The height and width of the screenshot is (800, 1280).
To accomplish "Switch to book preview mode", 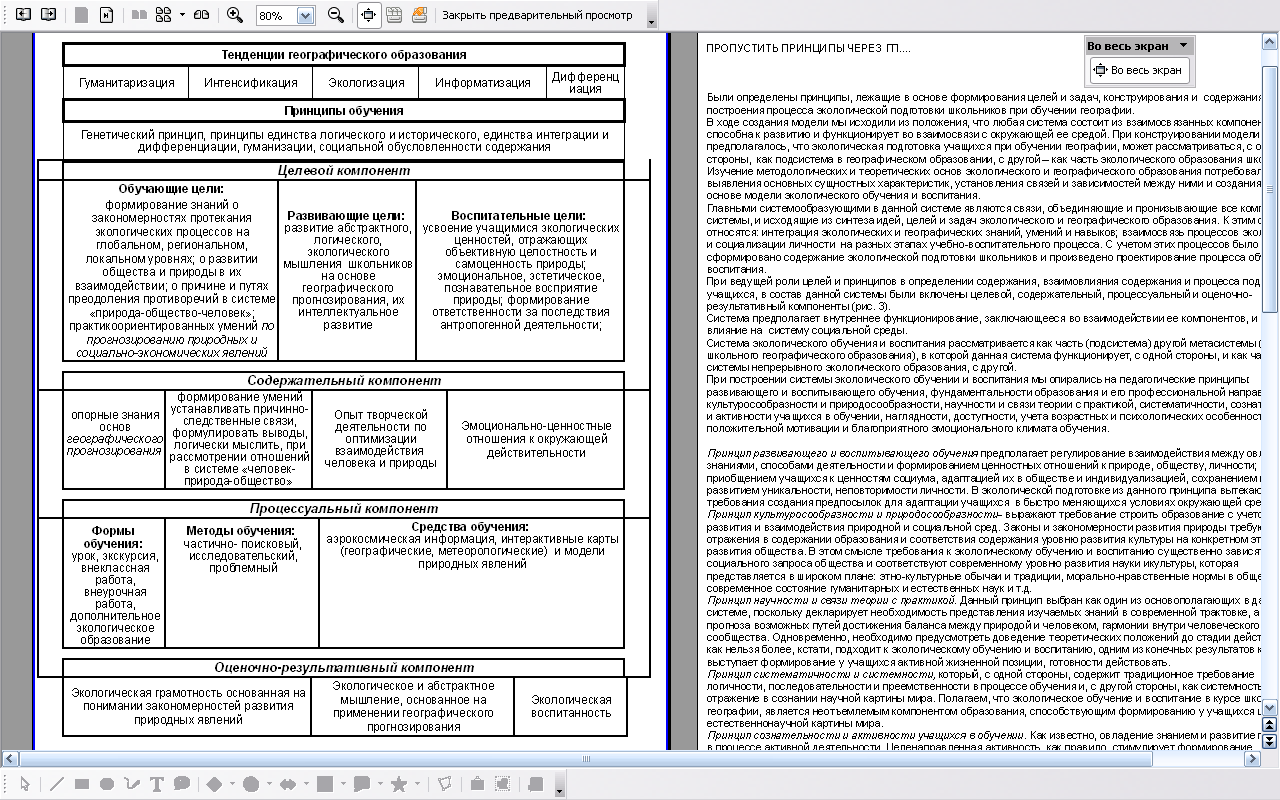I will (202, 15).
